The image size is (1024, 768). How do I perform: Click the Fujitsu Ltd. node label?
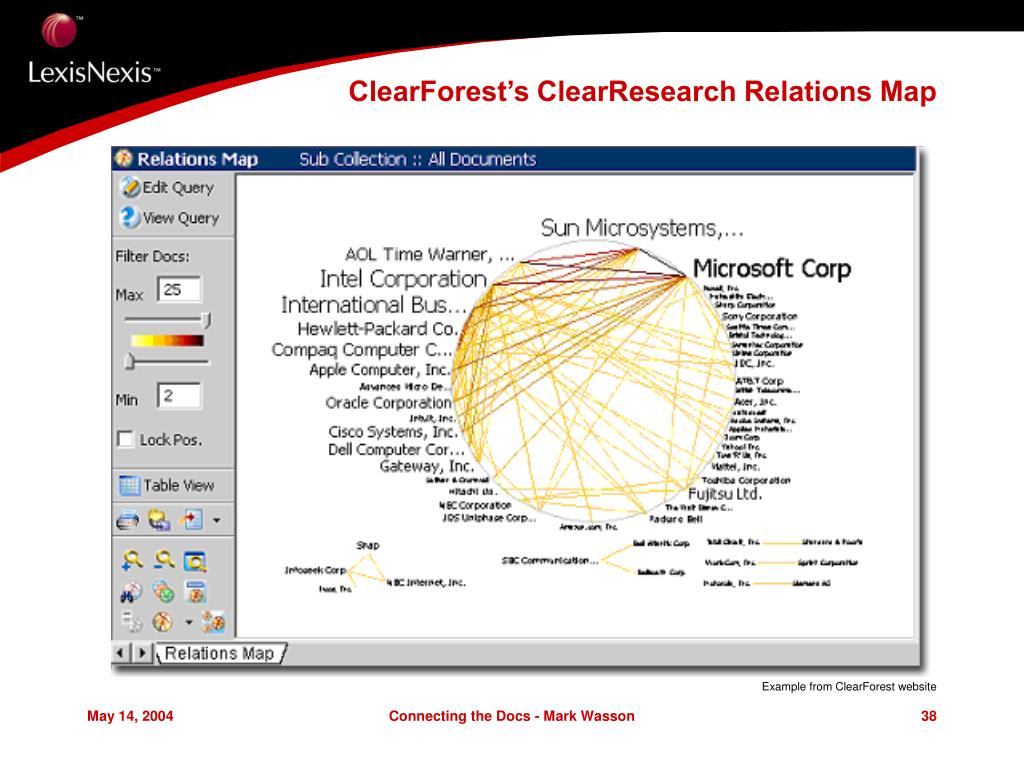coord(726,494)
